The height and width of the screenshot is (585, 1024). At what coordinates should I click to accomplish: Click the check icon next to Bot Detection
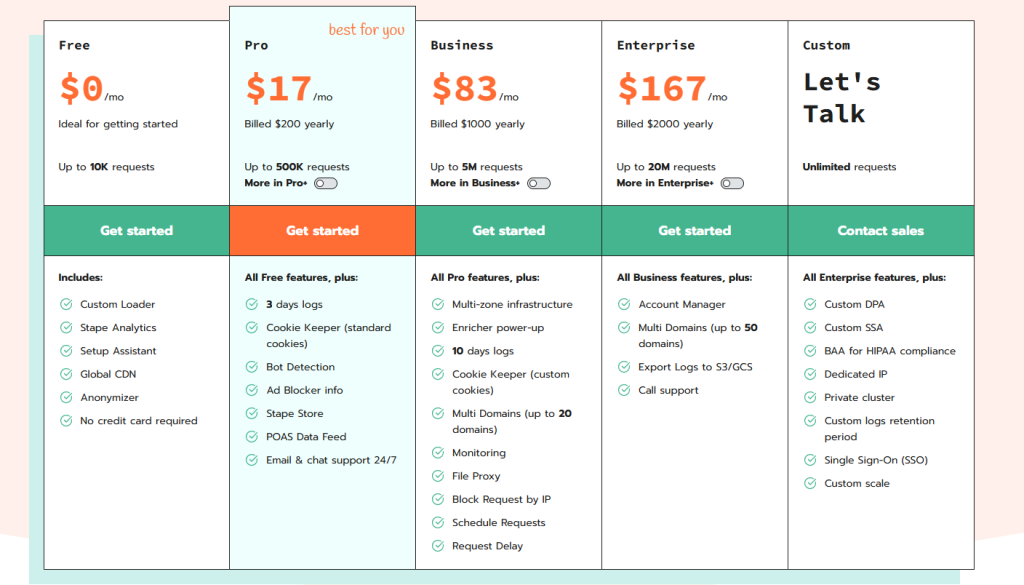pyautogui.click(x=251, y=367)
